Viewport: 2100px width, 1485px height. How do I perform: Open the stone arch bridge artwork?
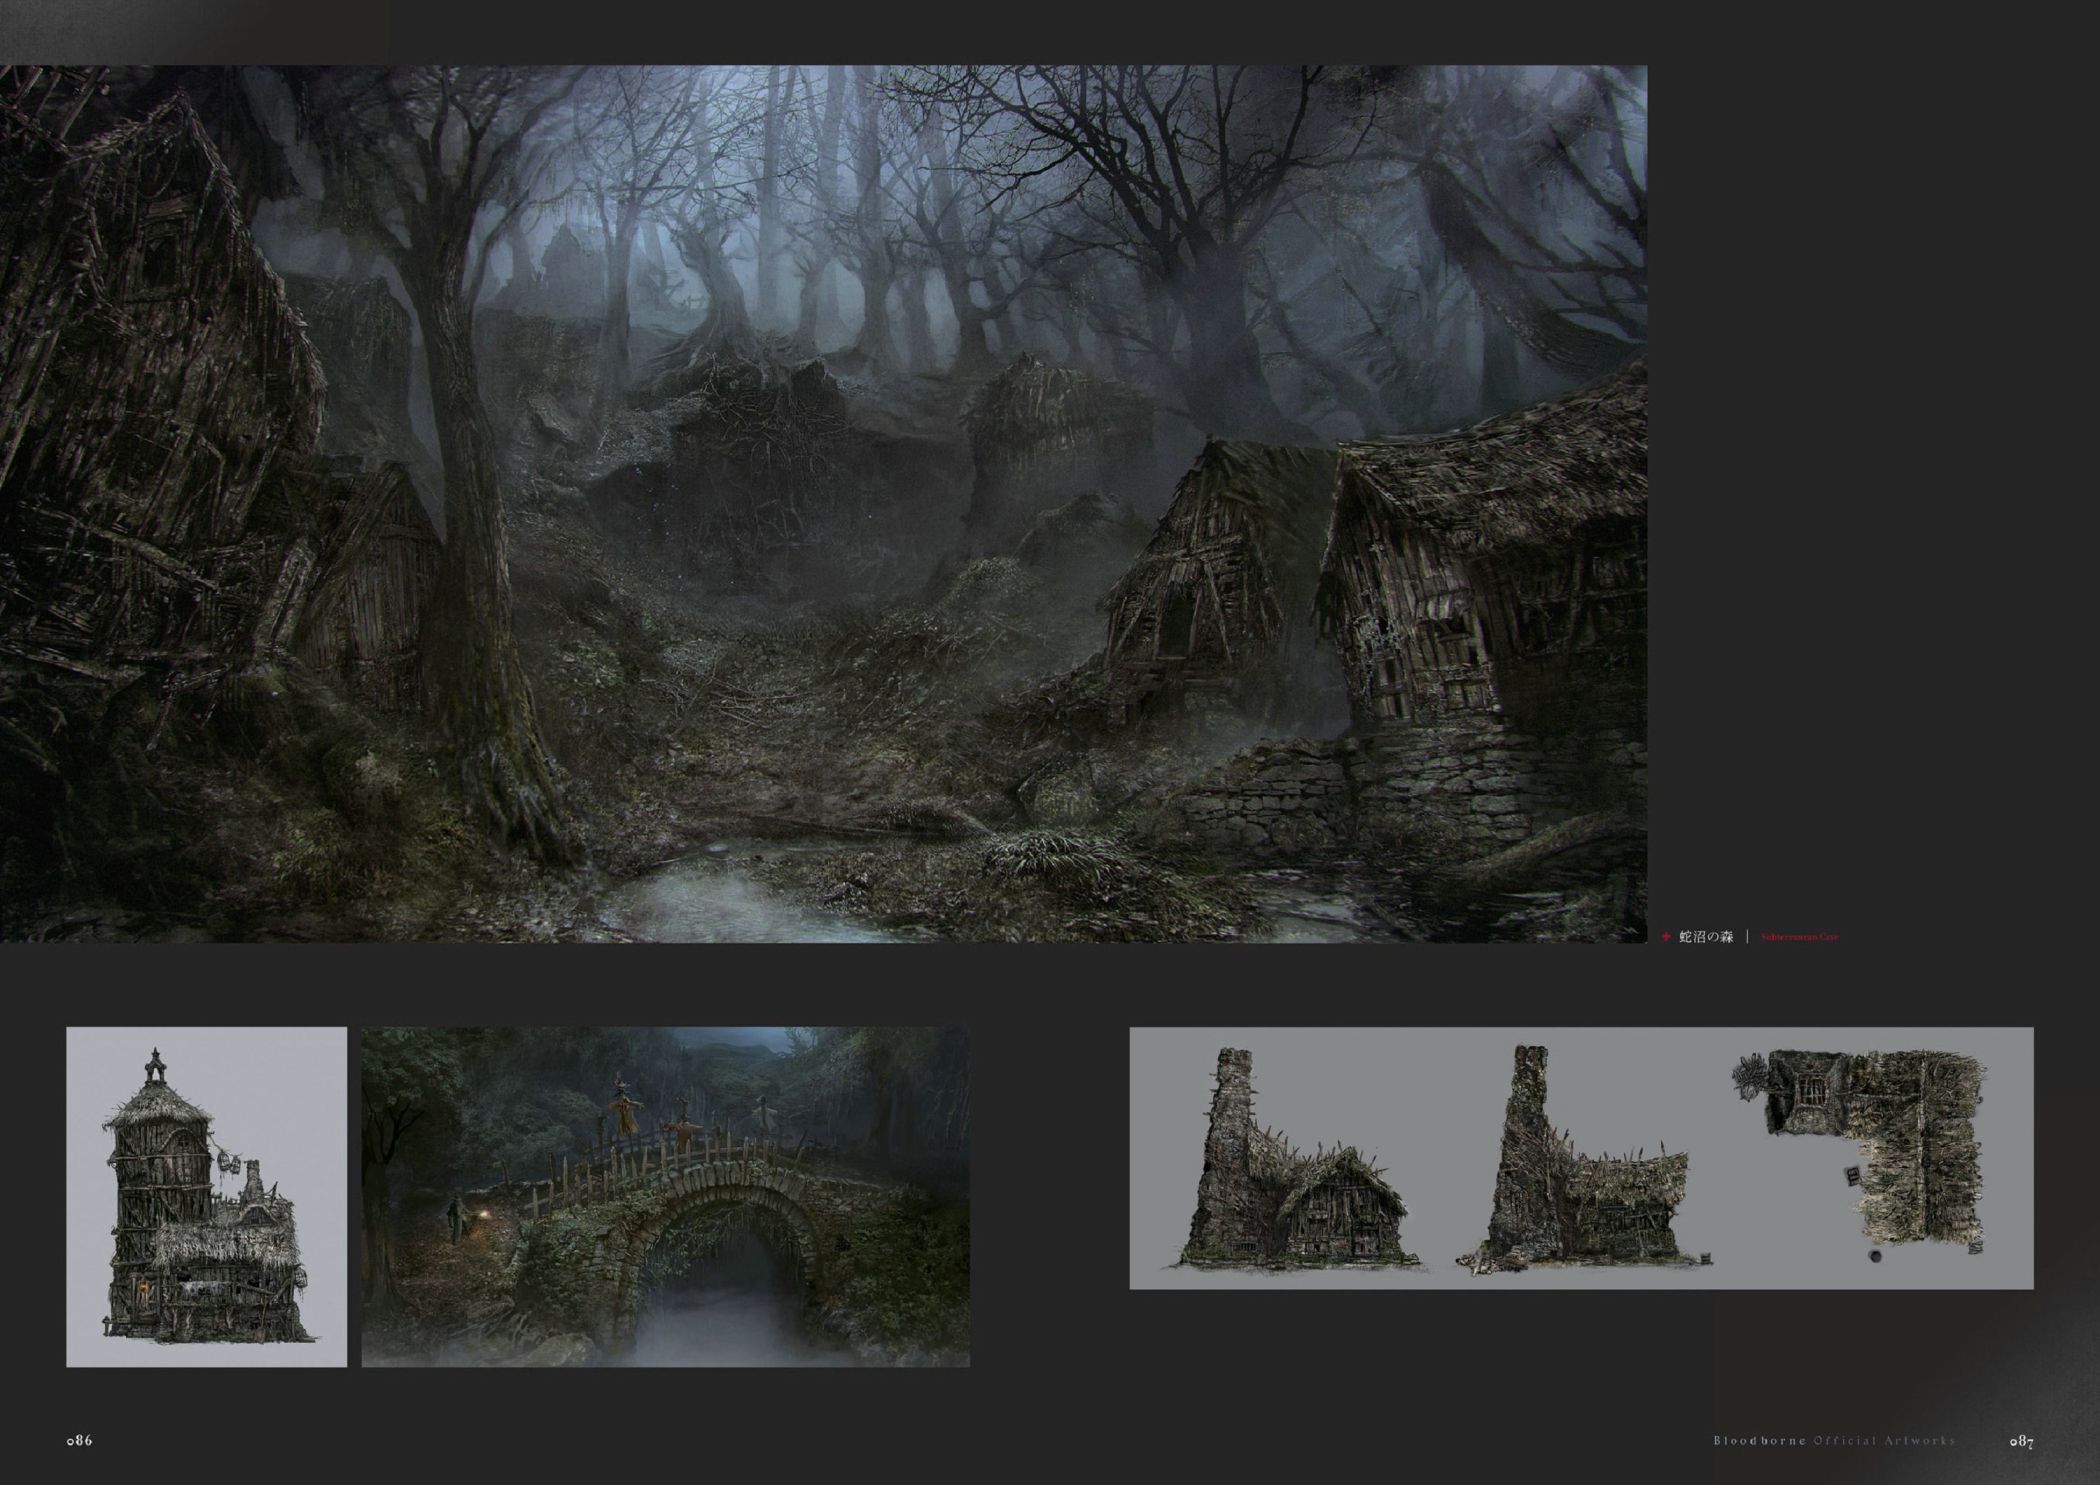pyautogui.click(x=665, y=1196)
